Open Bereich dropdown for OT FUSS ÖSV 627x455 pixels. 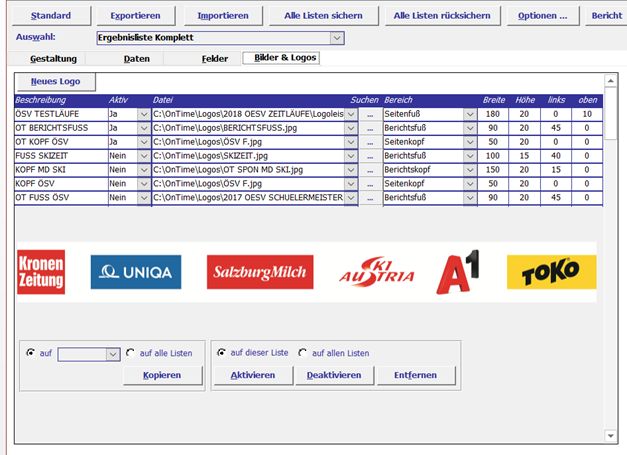click(x=470, y=198)
